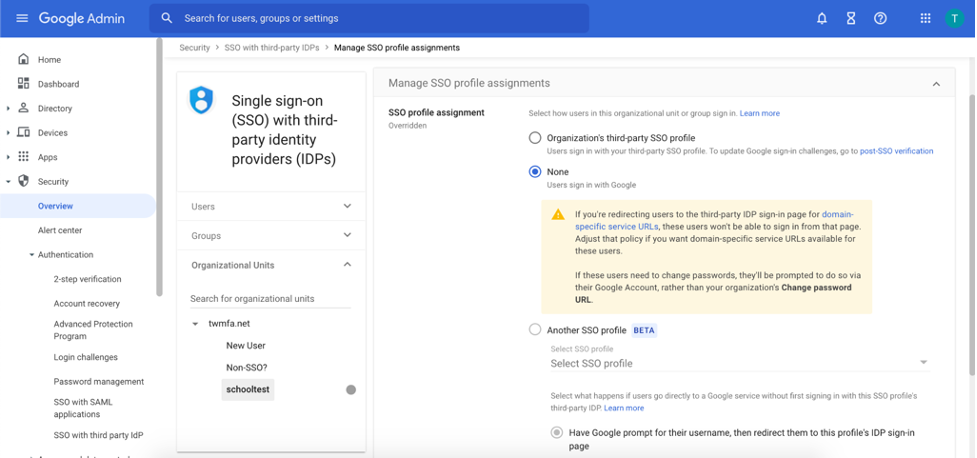Open SSO with SAML applications
The width and height of the screenshot is (977, 458).
point(83,408)
